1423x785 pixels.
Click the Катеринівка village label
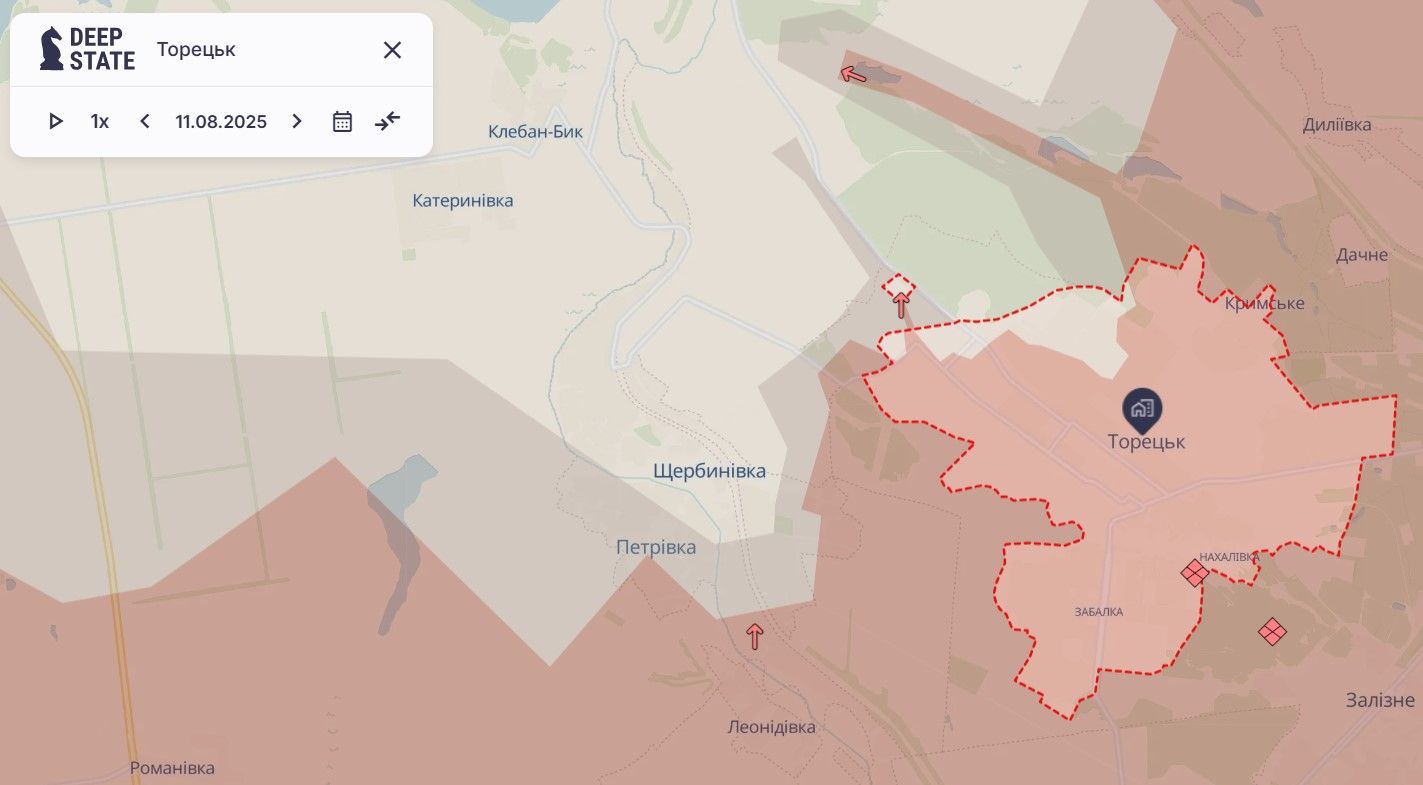click(x=463, y=201)
